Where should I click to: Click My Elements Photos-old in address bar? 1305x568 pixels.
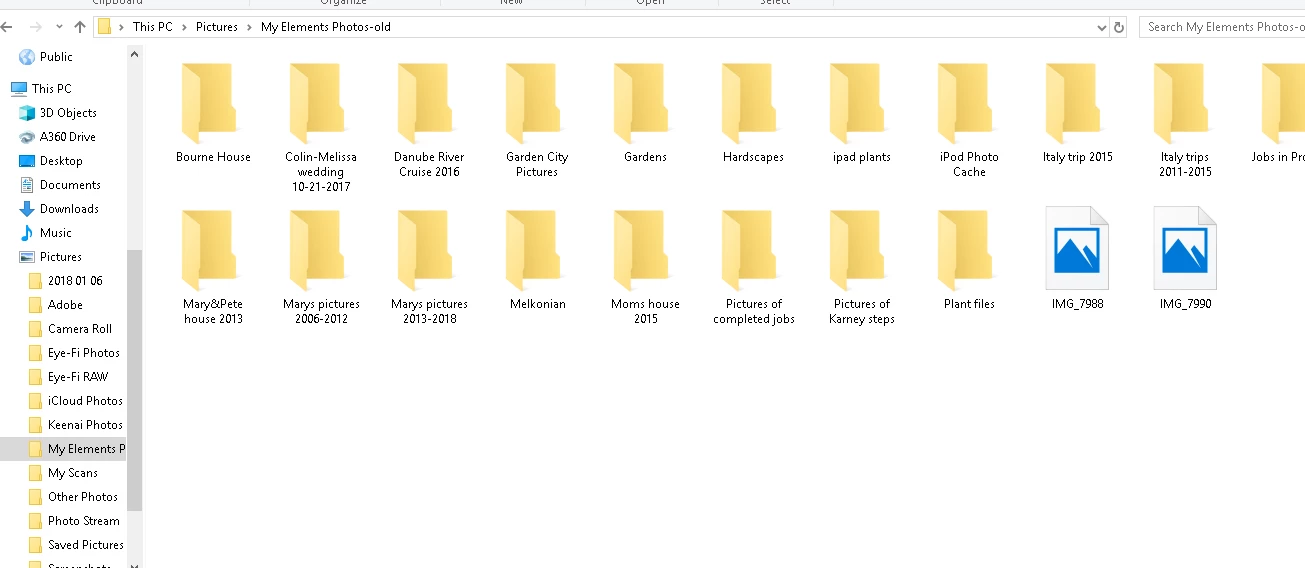coord(326,27)
